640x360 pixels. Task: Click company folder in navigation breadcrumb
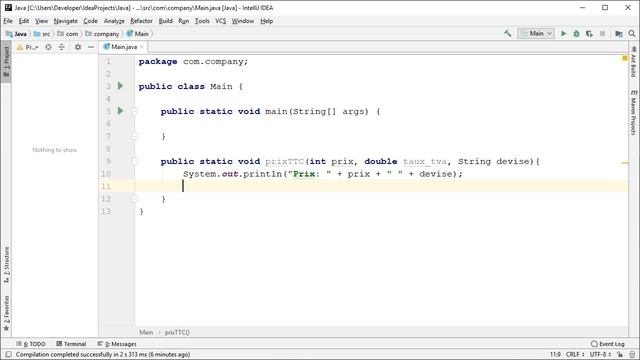102,34
